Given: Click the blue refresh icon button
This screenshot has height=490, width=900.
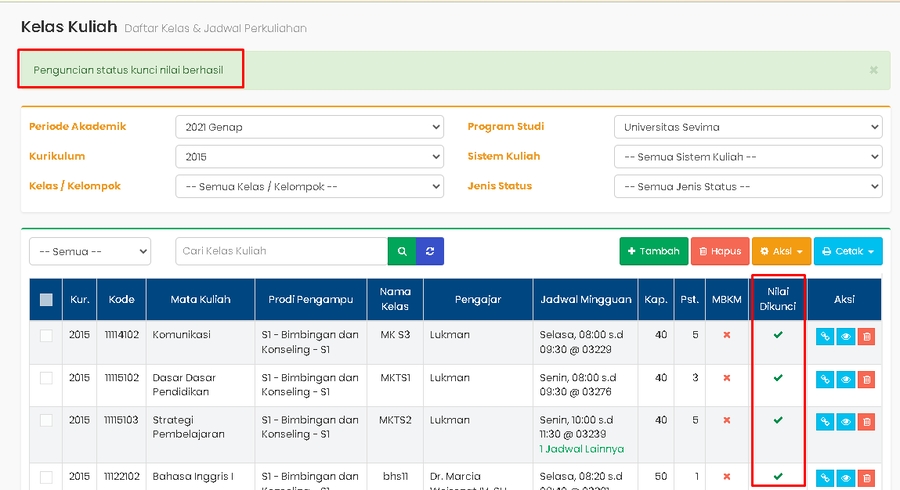Looking at the screenshot, I should (x=430, y=251).
